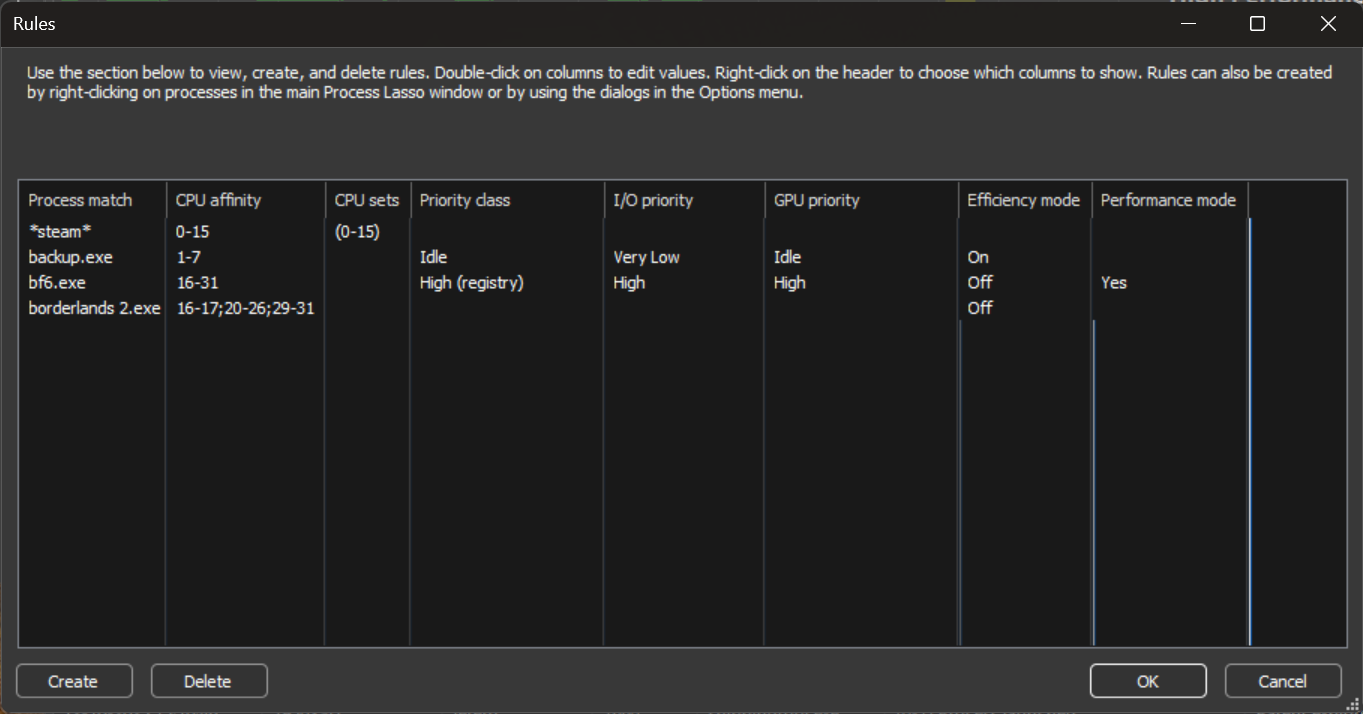This screenshot has width=1363, height=714.
Task: Select the borderlands 2.exe rule
Action: (94, 308)
